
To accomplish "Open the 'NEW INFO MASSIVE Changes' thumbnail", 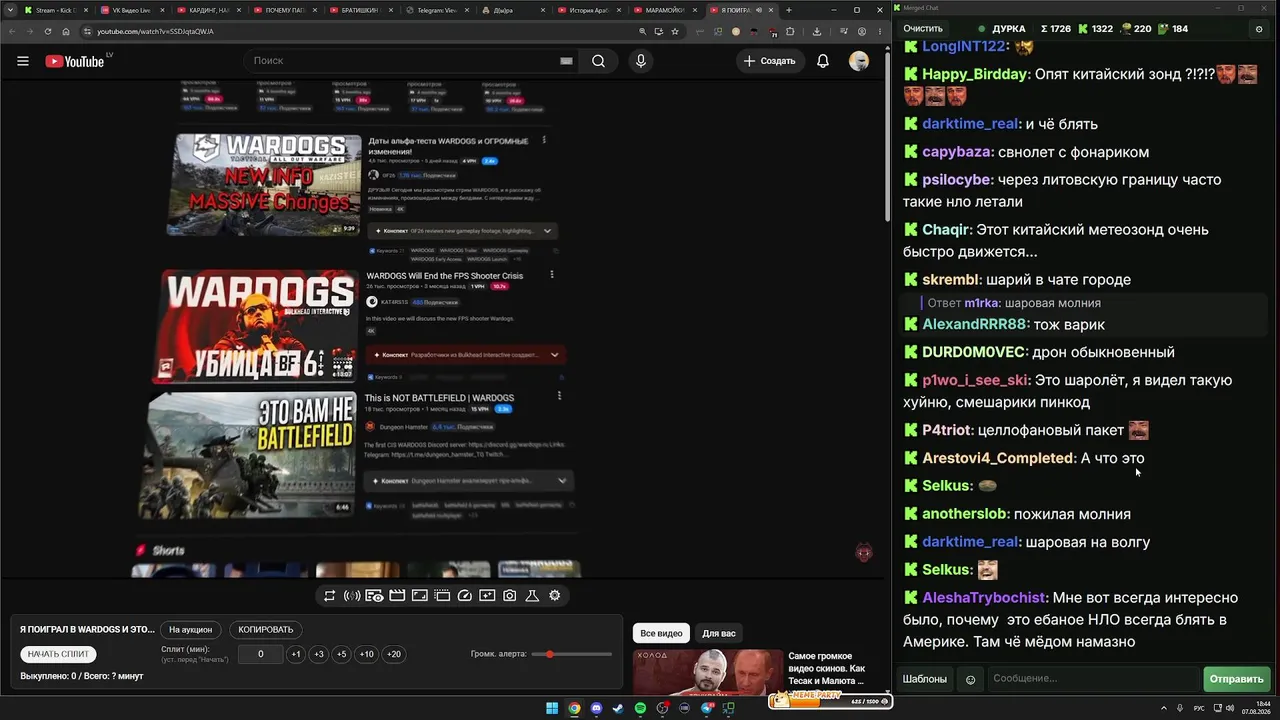I will click(x=264, y=185).
